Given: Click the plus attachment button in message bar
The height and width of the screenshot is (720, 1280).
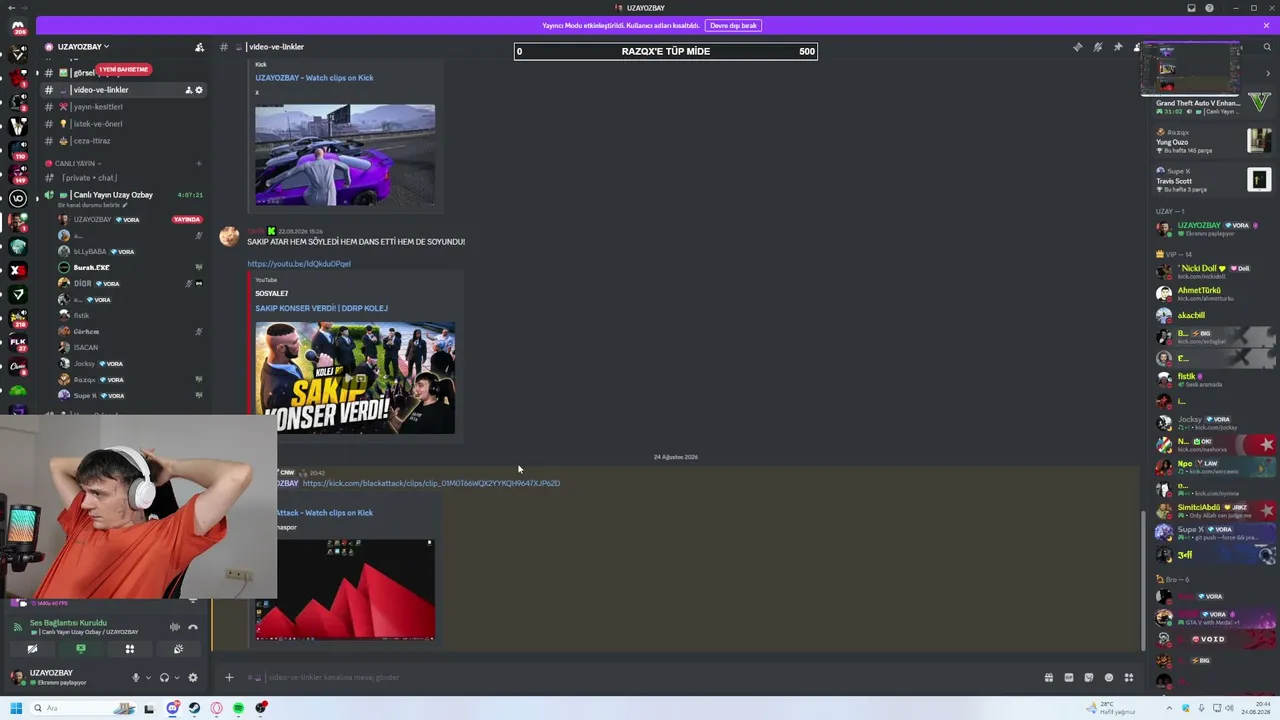Looking at the screenshot, I should [x=228, y=677].
